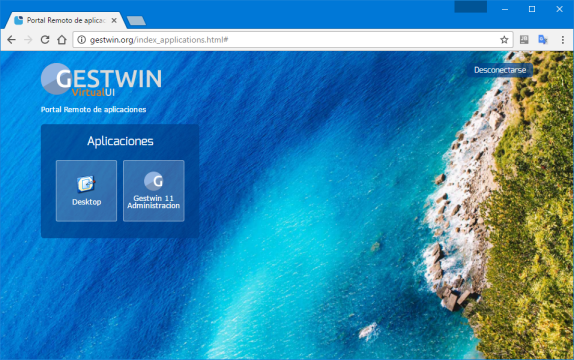Image resolution: width=574 pixels, height=360 pixels.
Task: Click the browser forward arrow
Action: coord(28,40)
